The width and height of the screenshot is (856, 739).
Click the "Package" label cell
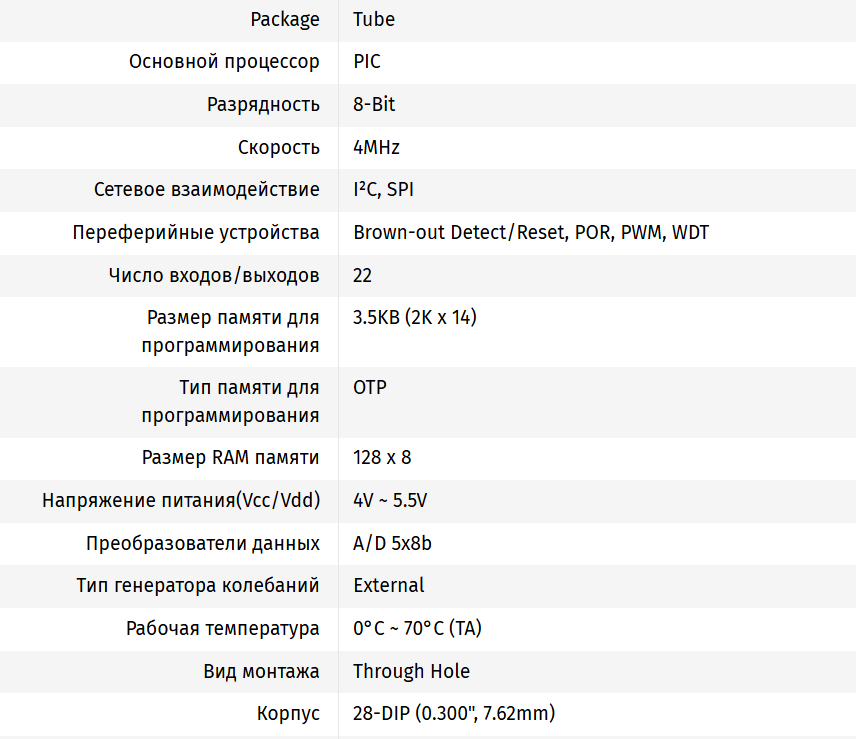pyautogui.click(x=285, y=19)
